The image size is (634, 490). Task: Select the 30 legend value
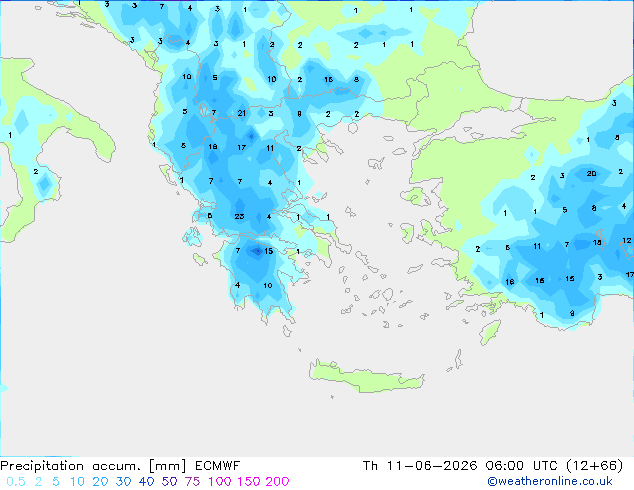pyautogui.click(x=123, y=482)
